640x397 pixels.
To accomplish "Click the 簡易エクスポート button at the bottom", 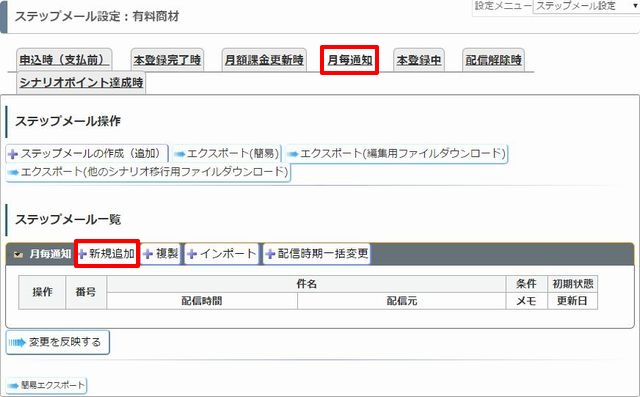I will (x=47, y=385).
